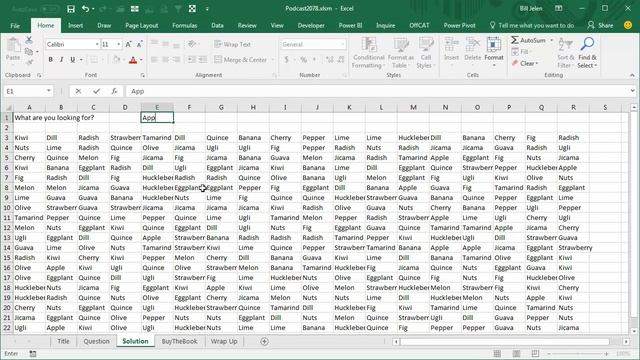
Task: Open the Cell Styles gallery
Action: point(425,53)
